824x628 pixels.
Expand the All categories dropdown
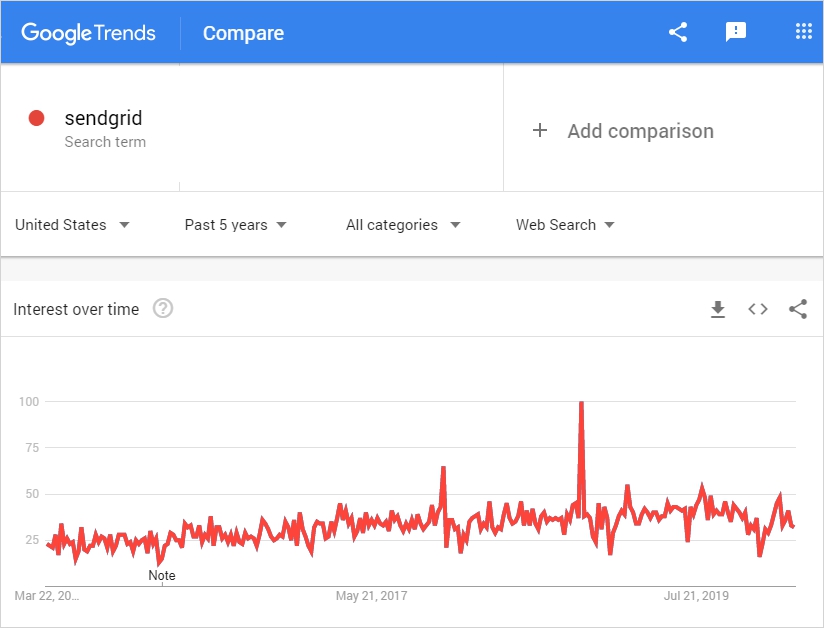pyautogui.click(x=403, y=225)
